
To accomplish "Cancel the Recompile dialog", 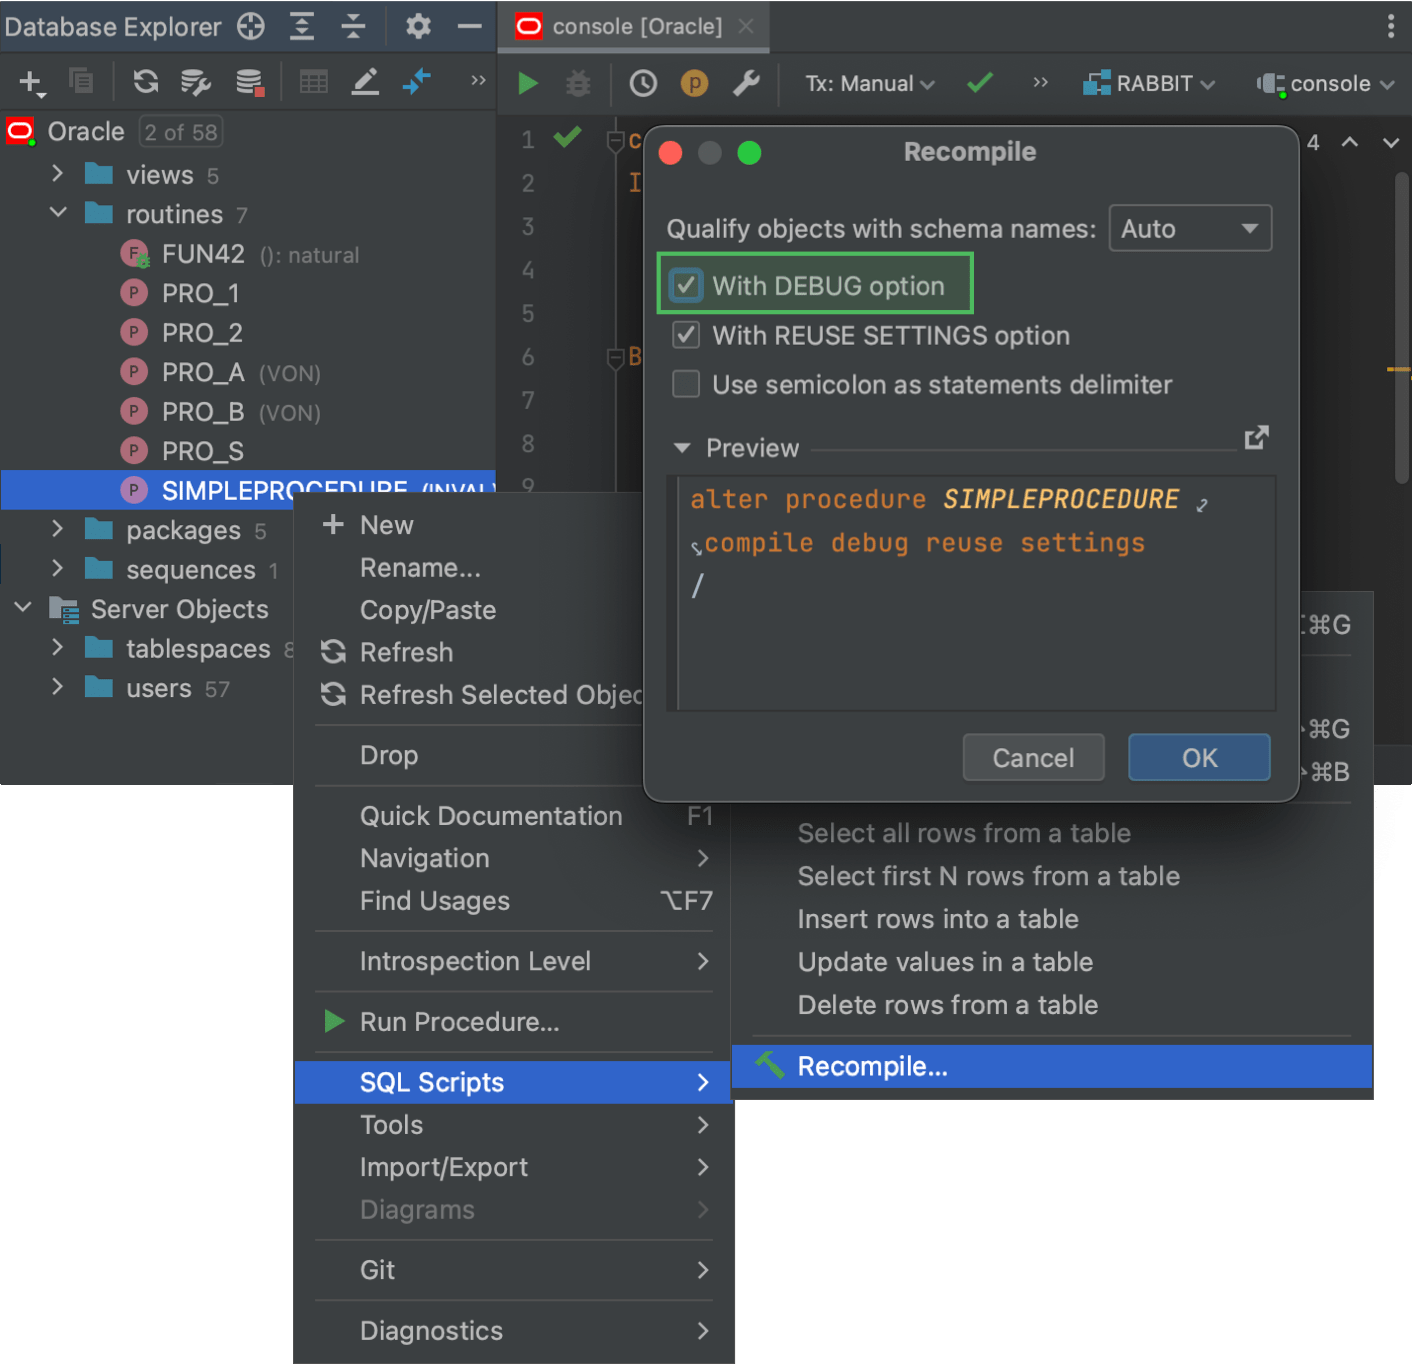I will click(1033, 757).
